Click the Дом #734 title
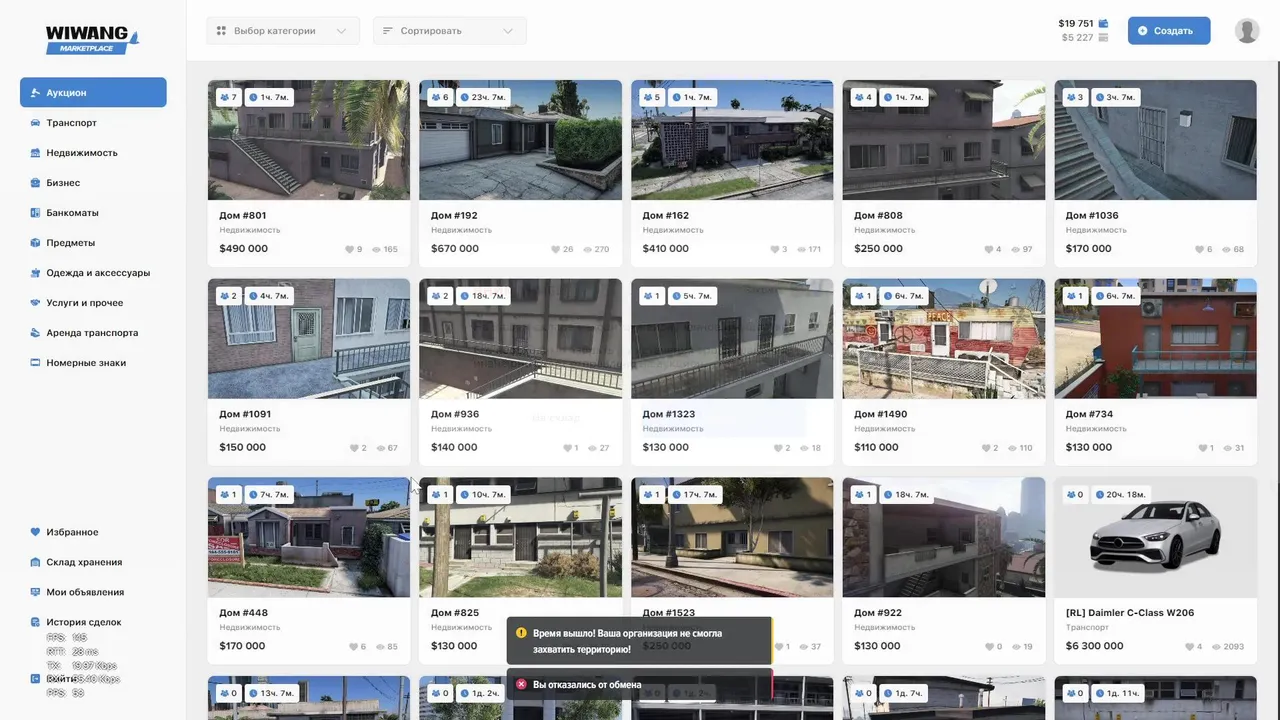The image size is (1280, 720). (1089, 414)
